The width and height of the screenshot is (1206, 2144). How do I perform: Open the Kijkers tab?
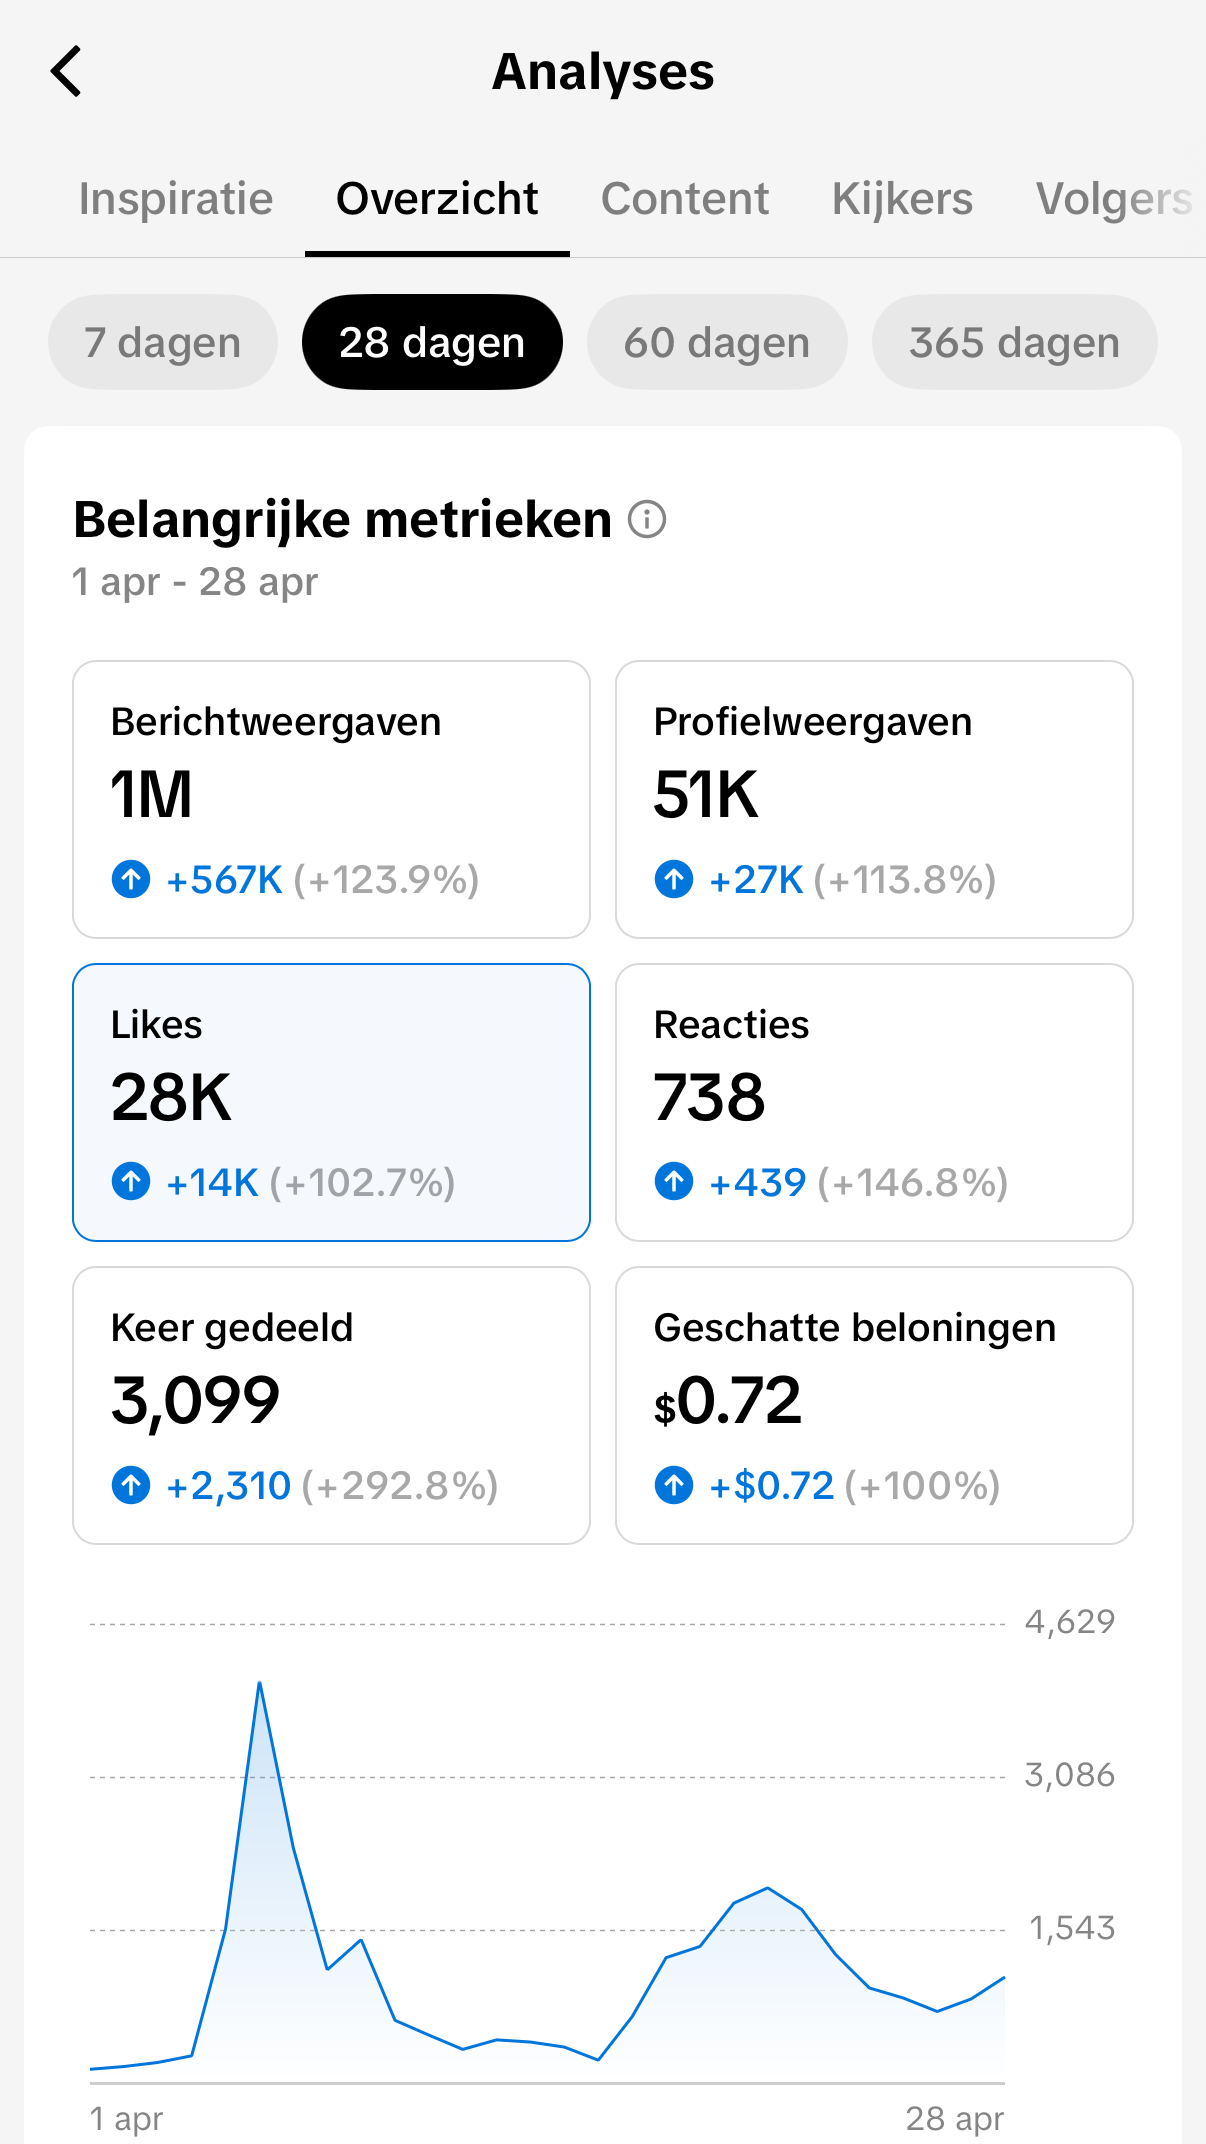[x=902, y=199]
